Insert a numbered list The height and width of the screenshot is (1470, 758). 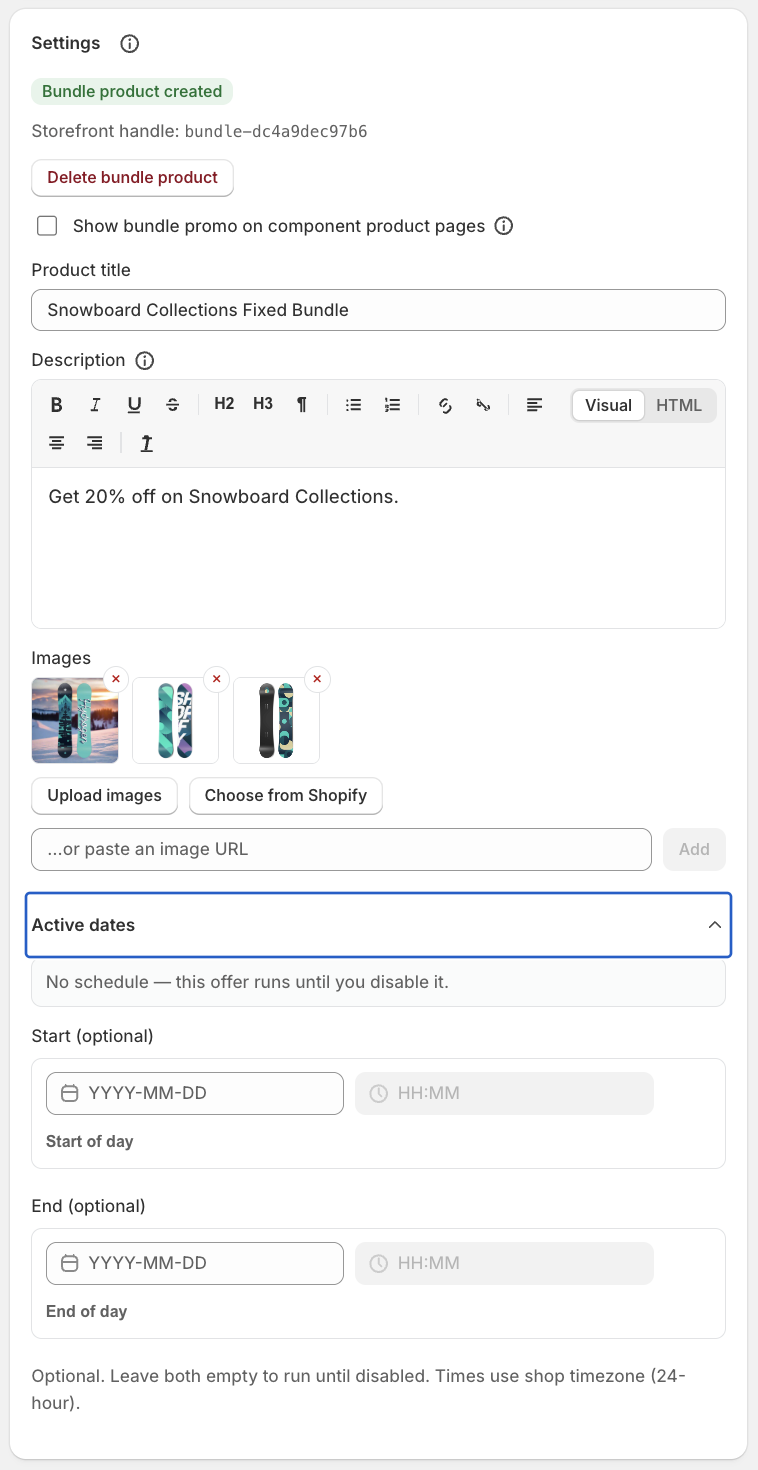(392, 405)
